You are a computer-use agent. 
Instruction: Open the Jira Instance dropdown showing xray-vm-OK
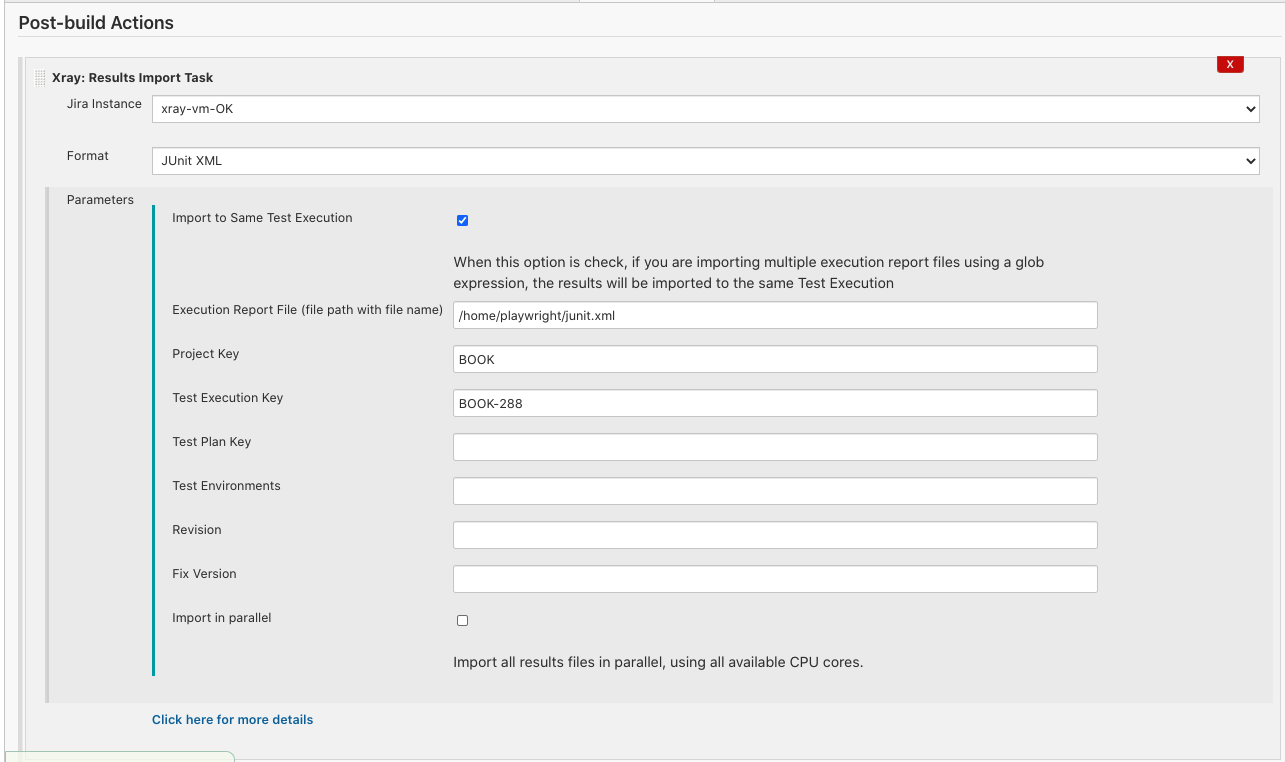tap(705, 109)
